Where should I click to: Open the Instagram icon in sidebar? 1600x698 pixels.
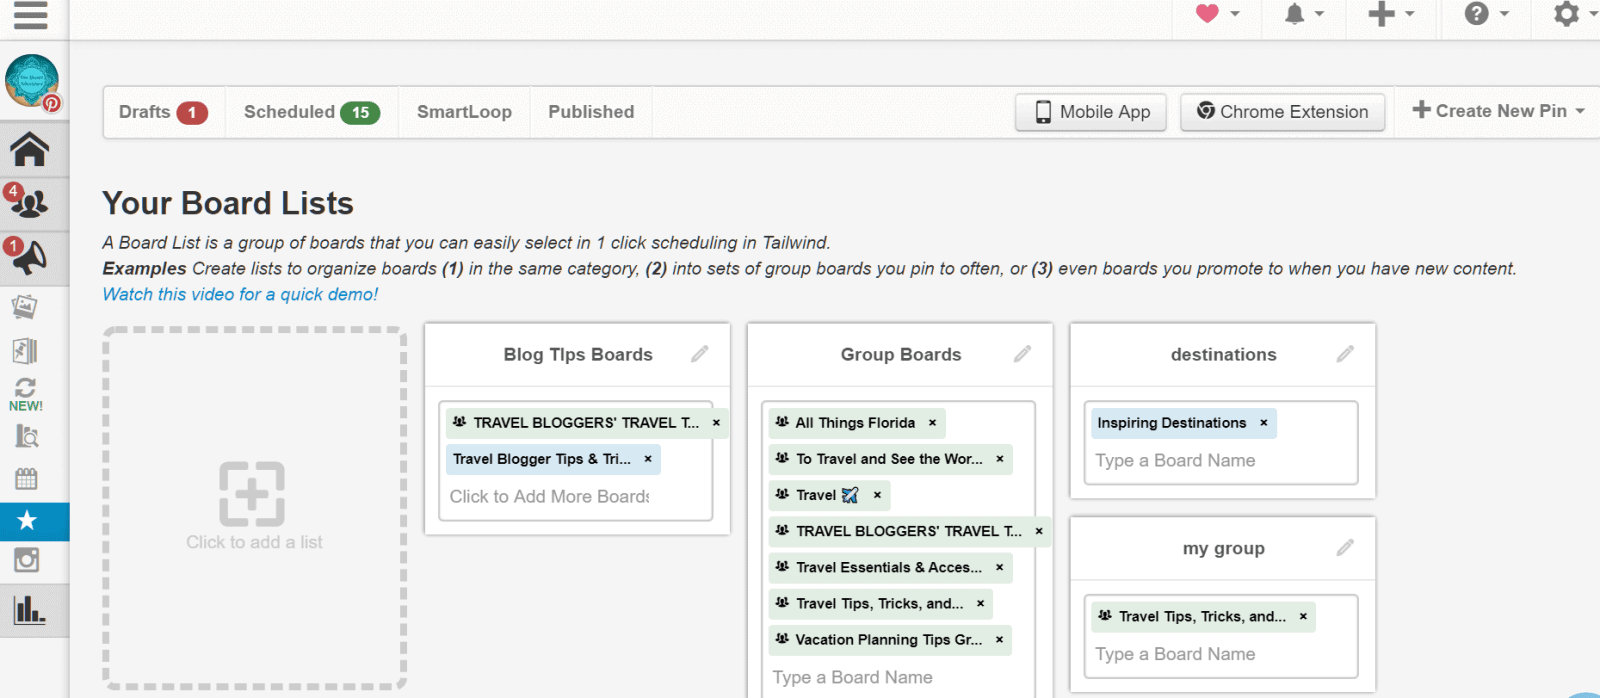click(x=27, y=560)
